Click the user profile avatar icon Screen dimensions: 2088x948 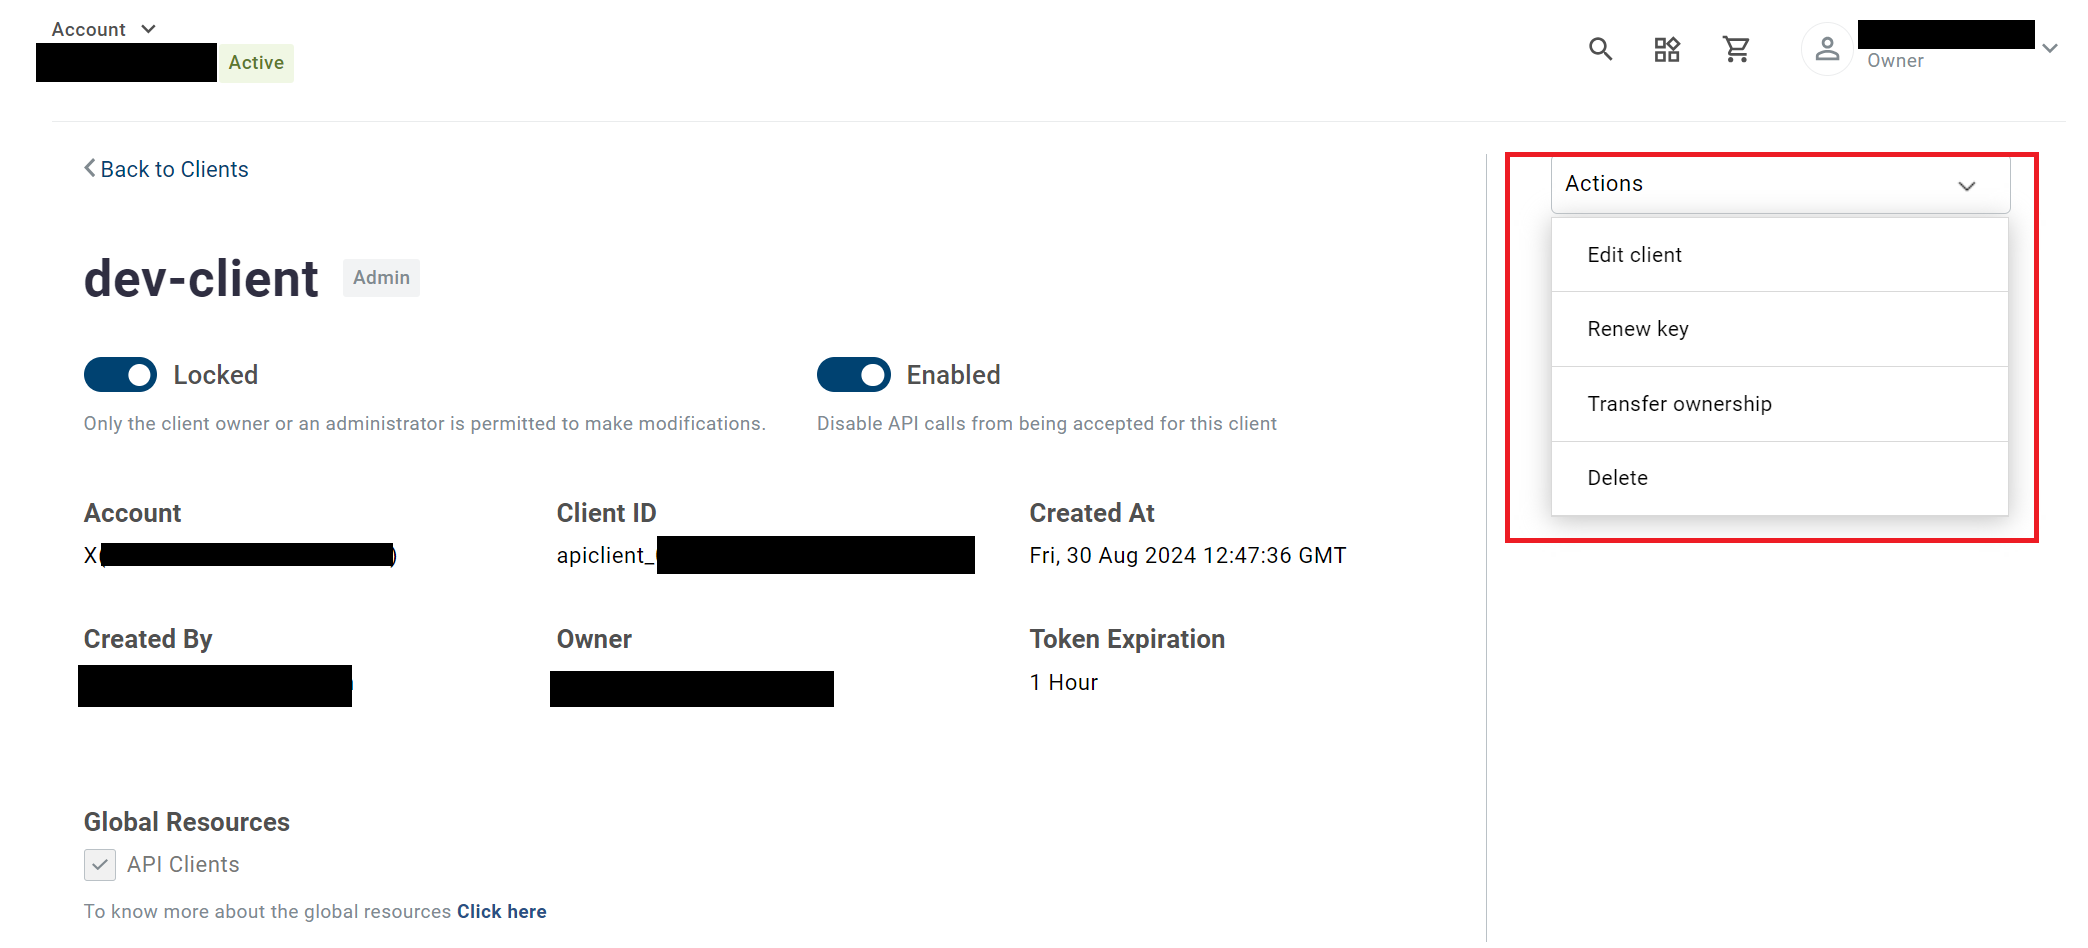pyautogui.click(x=1827, y=49)
